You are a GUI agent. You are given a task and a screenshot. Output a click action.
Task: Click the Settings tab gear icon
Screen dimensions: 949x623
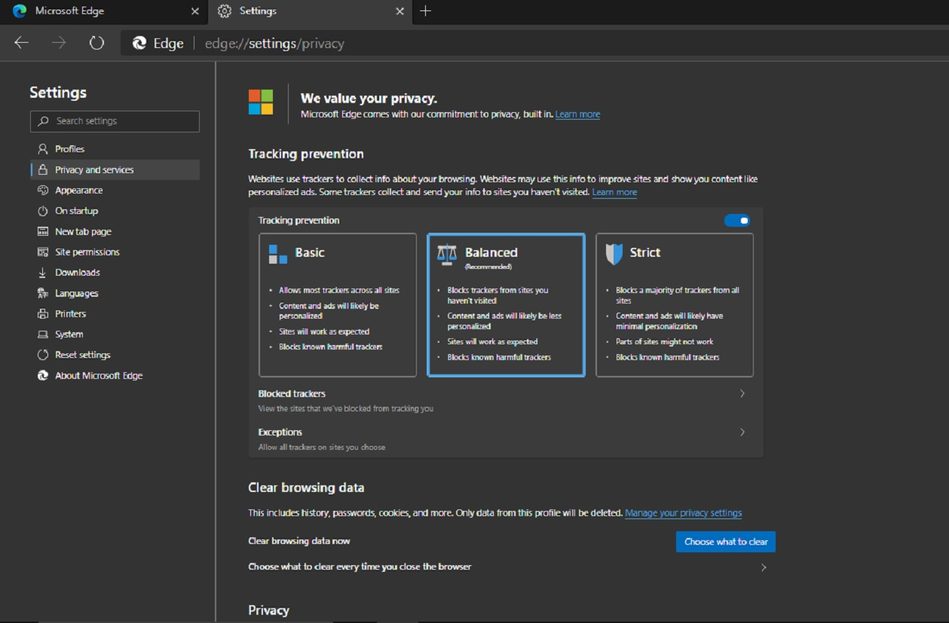pos(225,11)
